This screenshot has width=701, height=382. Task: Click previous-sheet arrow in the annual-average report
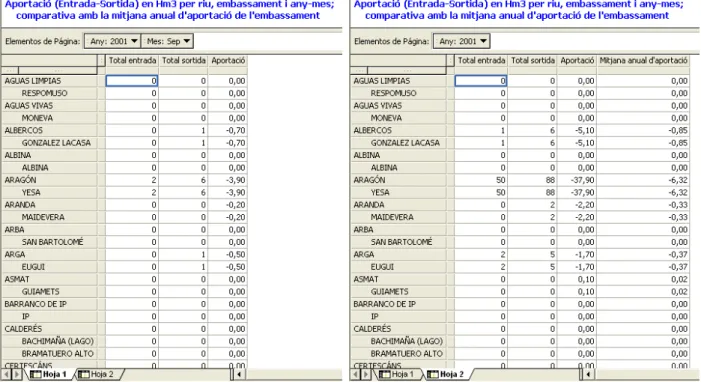(x=356, y=374)
